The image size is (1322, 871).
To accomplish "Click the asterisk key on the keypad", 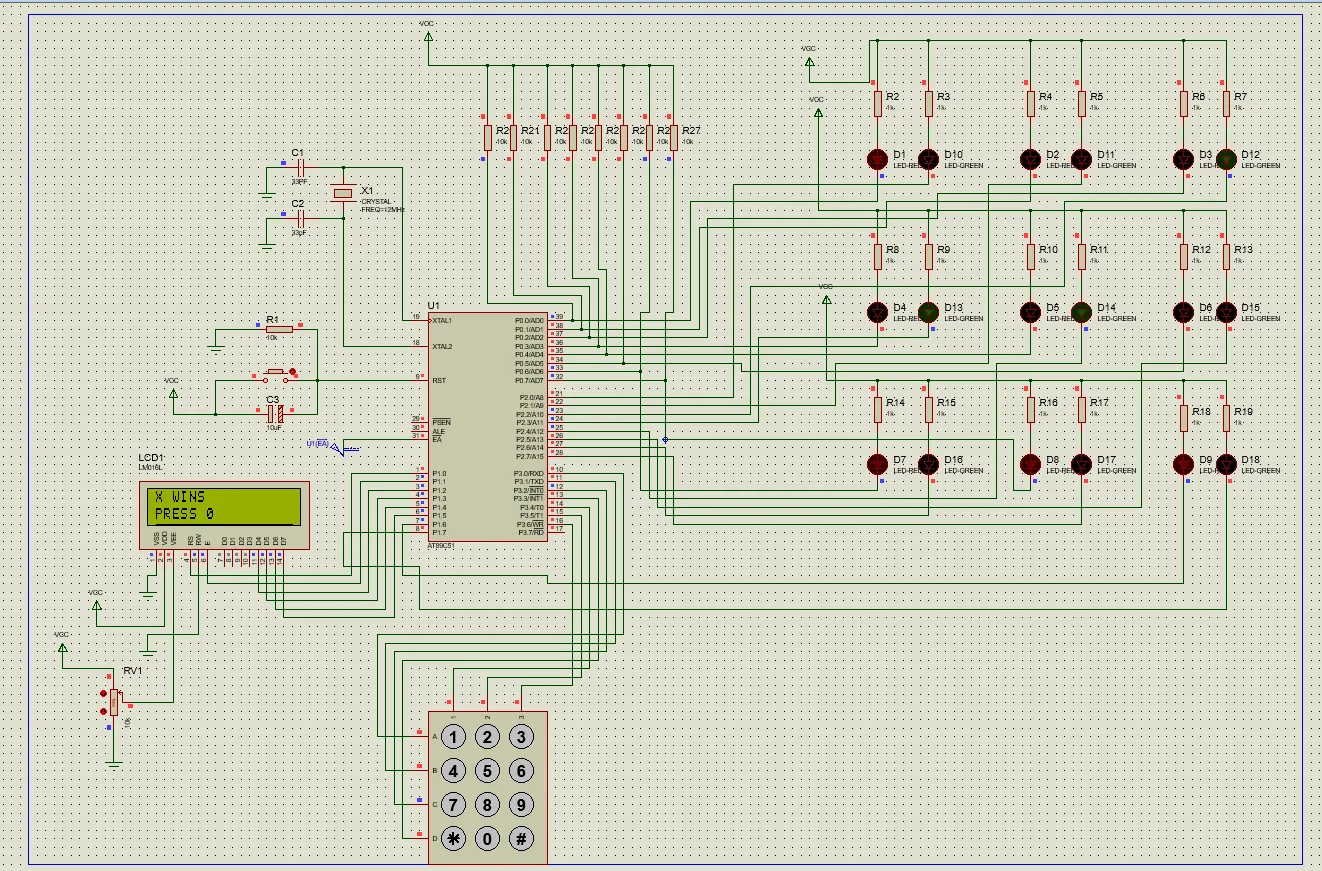I will click(x=454, y=838).
